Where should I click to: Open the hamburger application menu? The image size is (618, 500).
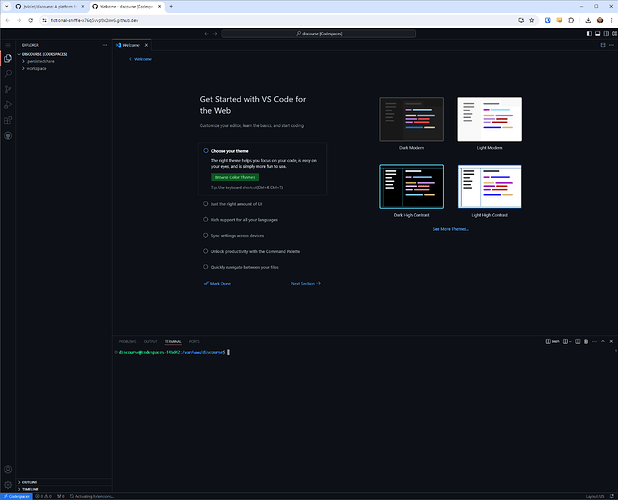coord(8,45)
